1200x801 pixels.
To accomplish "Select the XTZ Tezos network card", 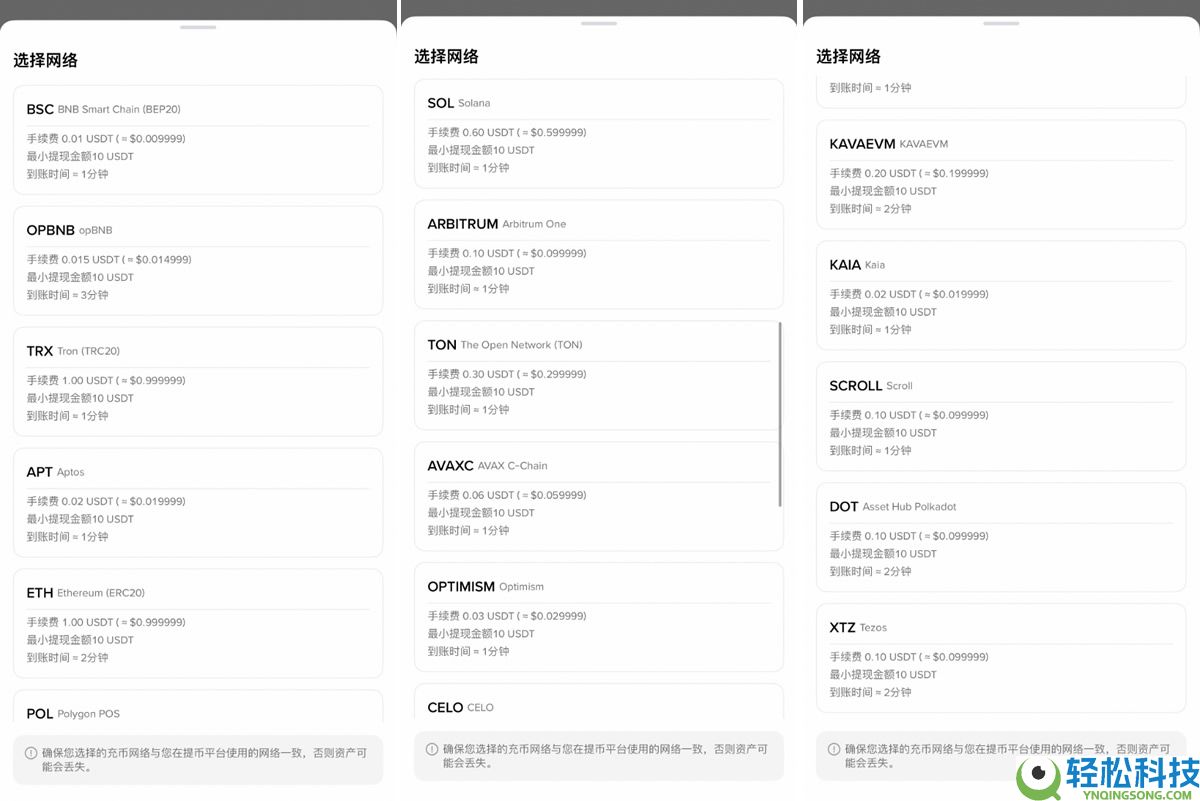I will [x=1000, y=658].
